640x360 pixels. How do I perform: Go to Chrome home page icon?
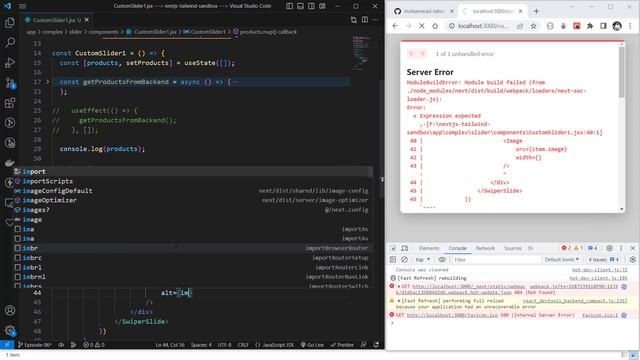pyautogui.click(x=435, y=26)
